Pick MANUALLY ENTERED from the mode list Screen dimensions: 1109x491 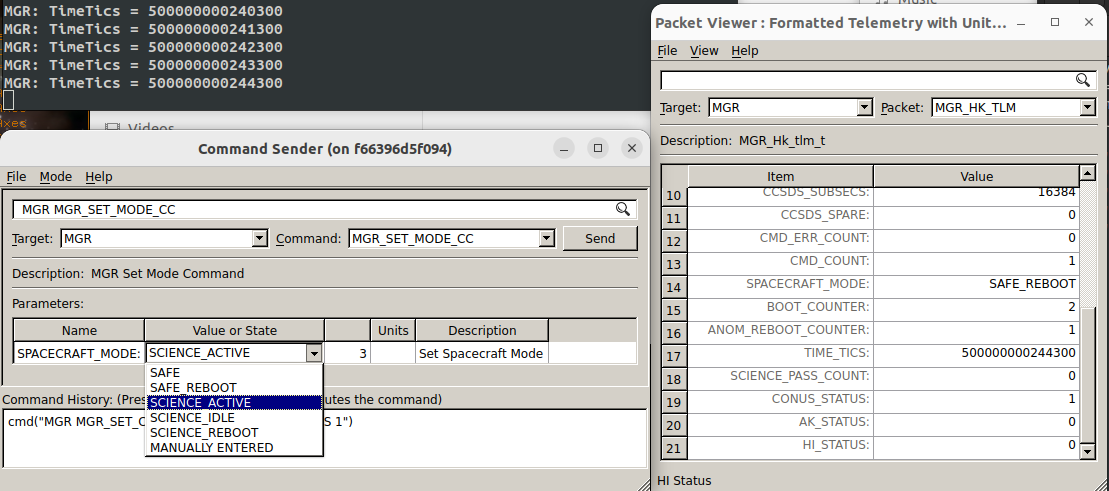click(x=234, y=447)
